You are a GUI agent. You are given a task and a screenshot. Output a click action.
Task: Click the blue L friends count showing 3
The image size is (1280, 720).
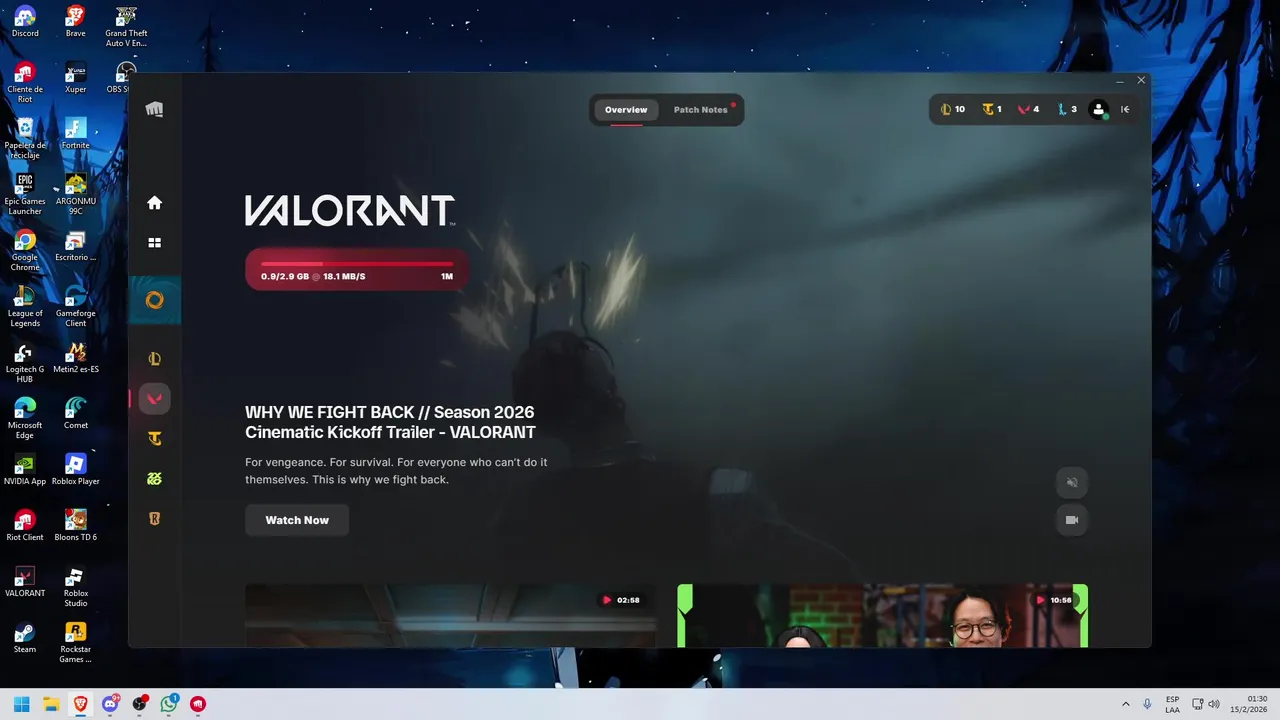coord(1067,109)
